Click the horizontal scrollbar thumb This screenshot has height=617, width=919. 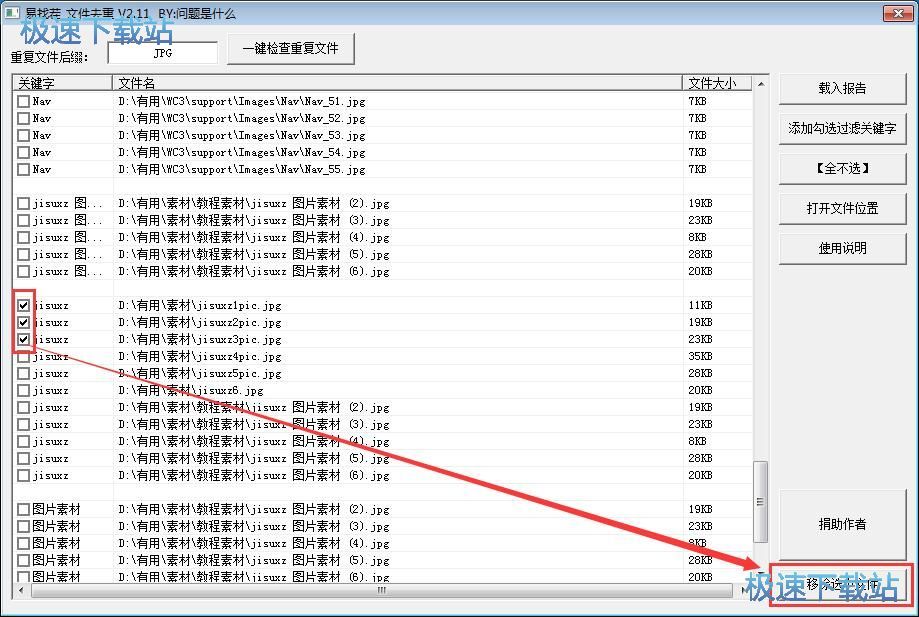tap(382, 590)
